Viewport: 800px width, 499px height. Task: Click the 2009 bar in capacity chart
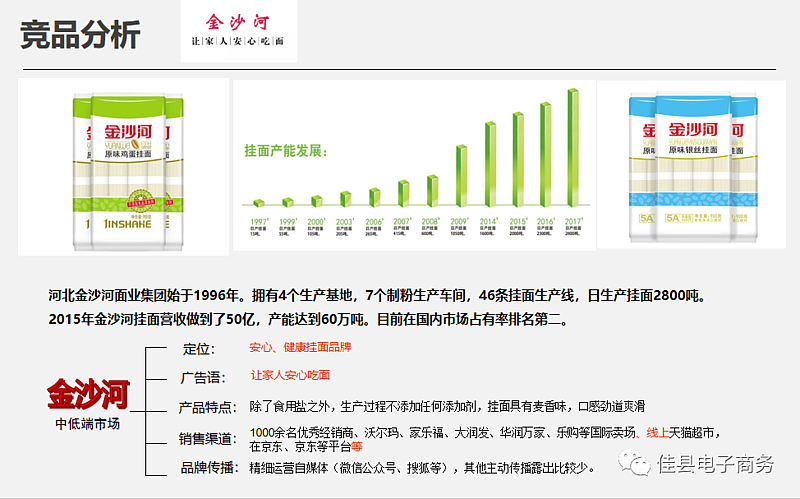461,176
